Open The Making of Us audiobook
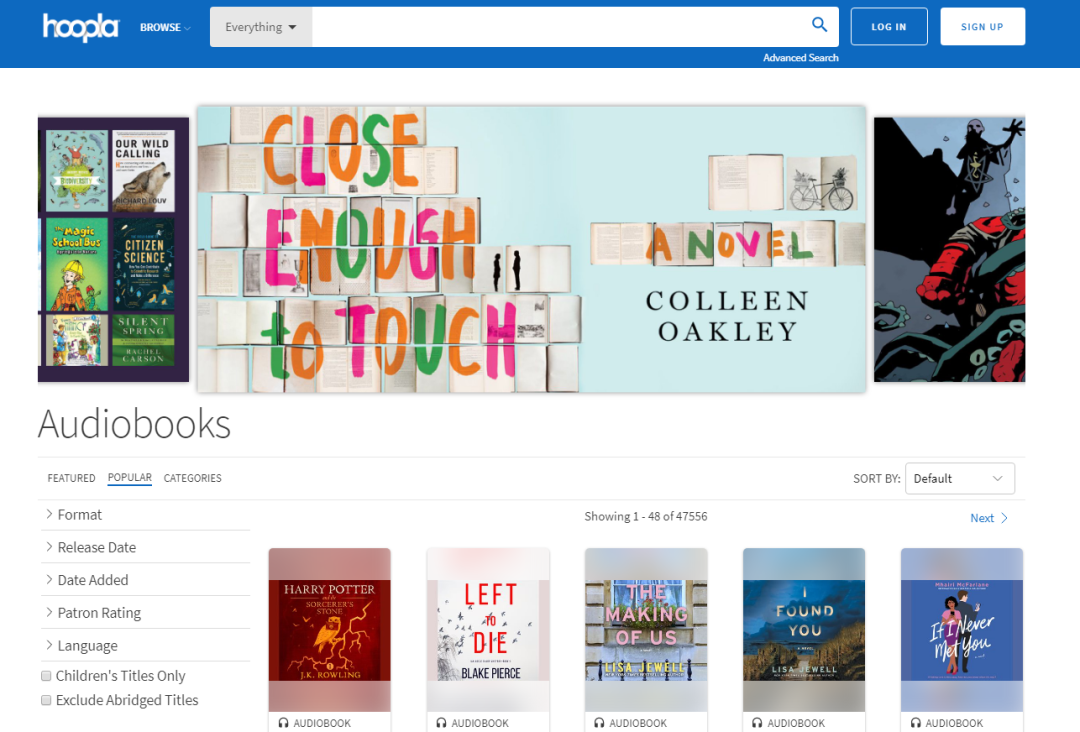This screenshot has height=732, width=1080. coord(646,630)
